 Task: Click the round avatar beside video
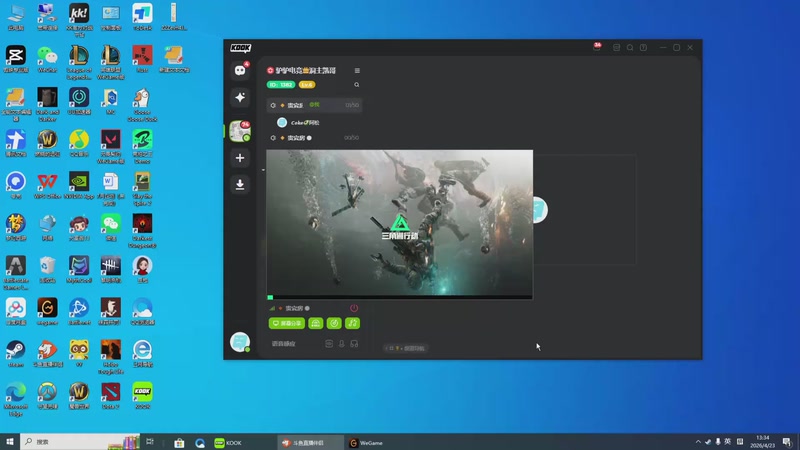coord(540,210)
